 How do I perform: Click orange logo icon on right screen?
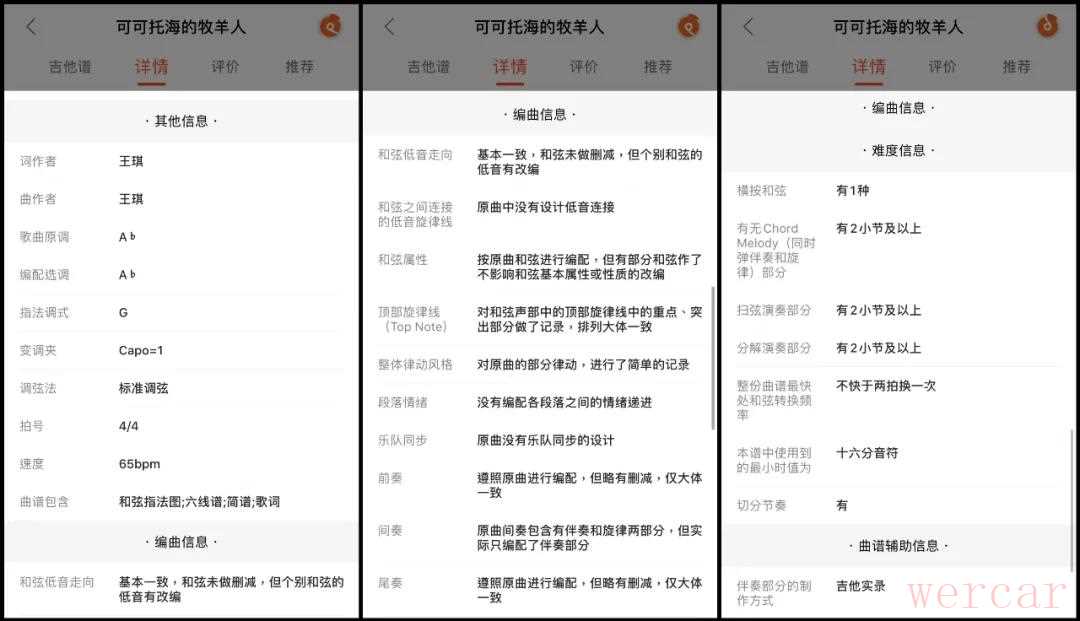tap(1047, 26)
